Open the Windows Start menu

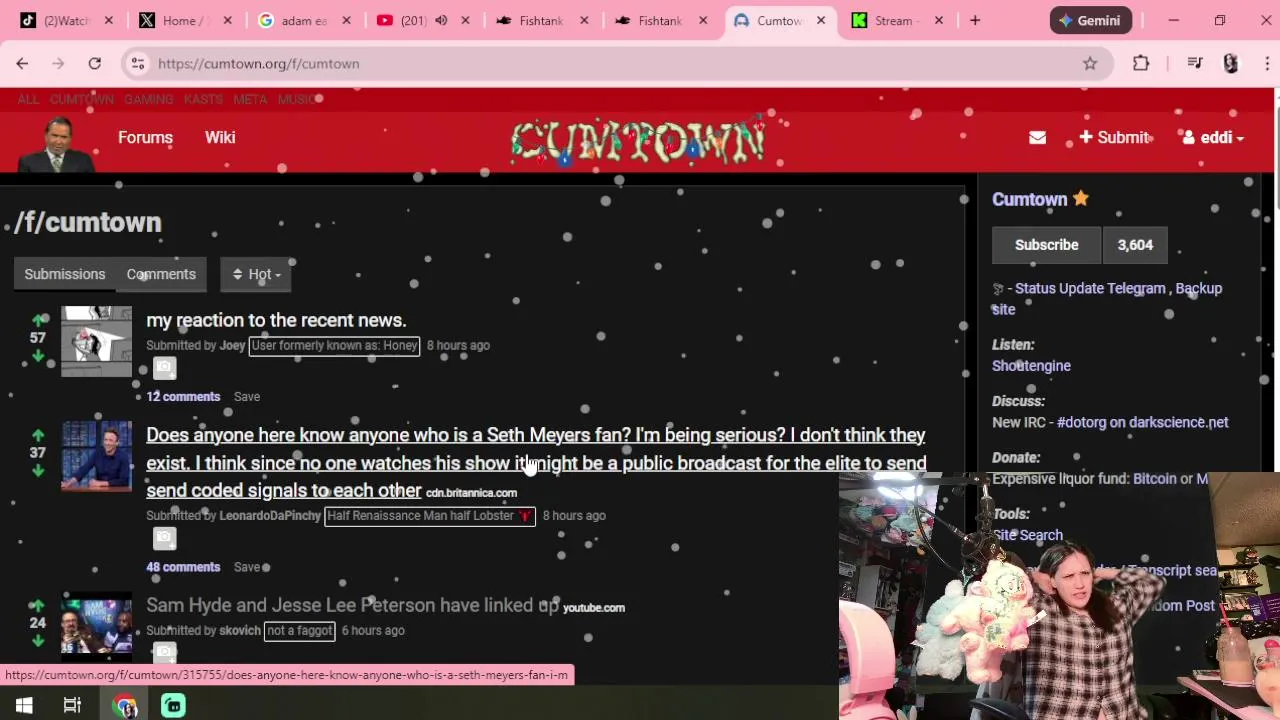point(24,705)
